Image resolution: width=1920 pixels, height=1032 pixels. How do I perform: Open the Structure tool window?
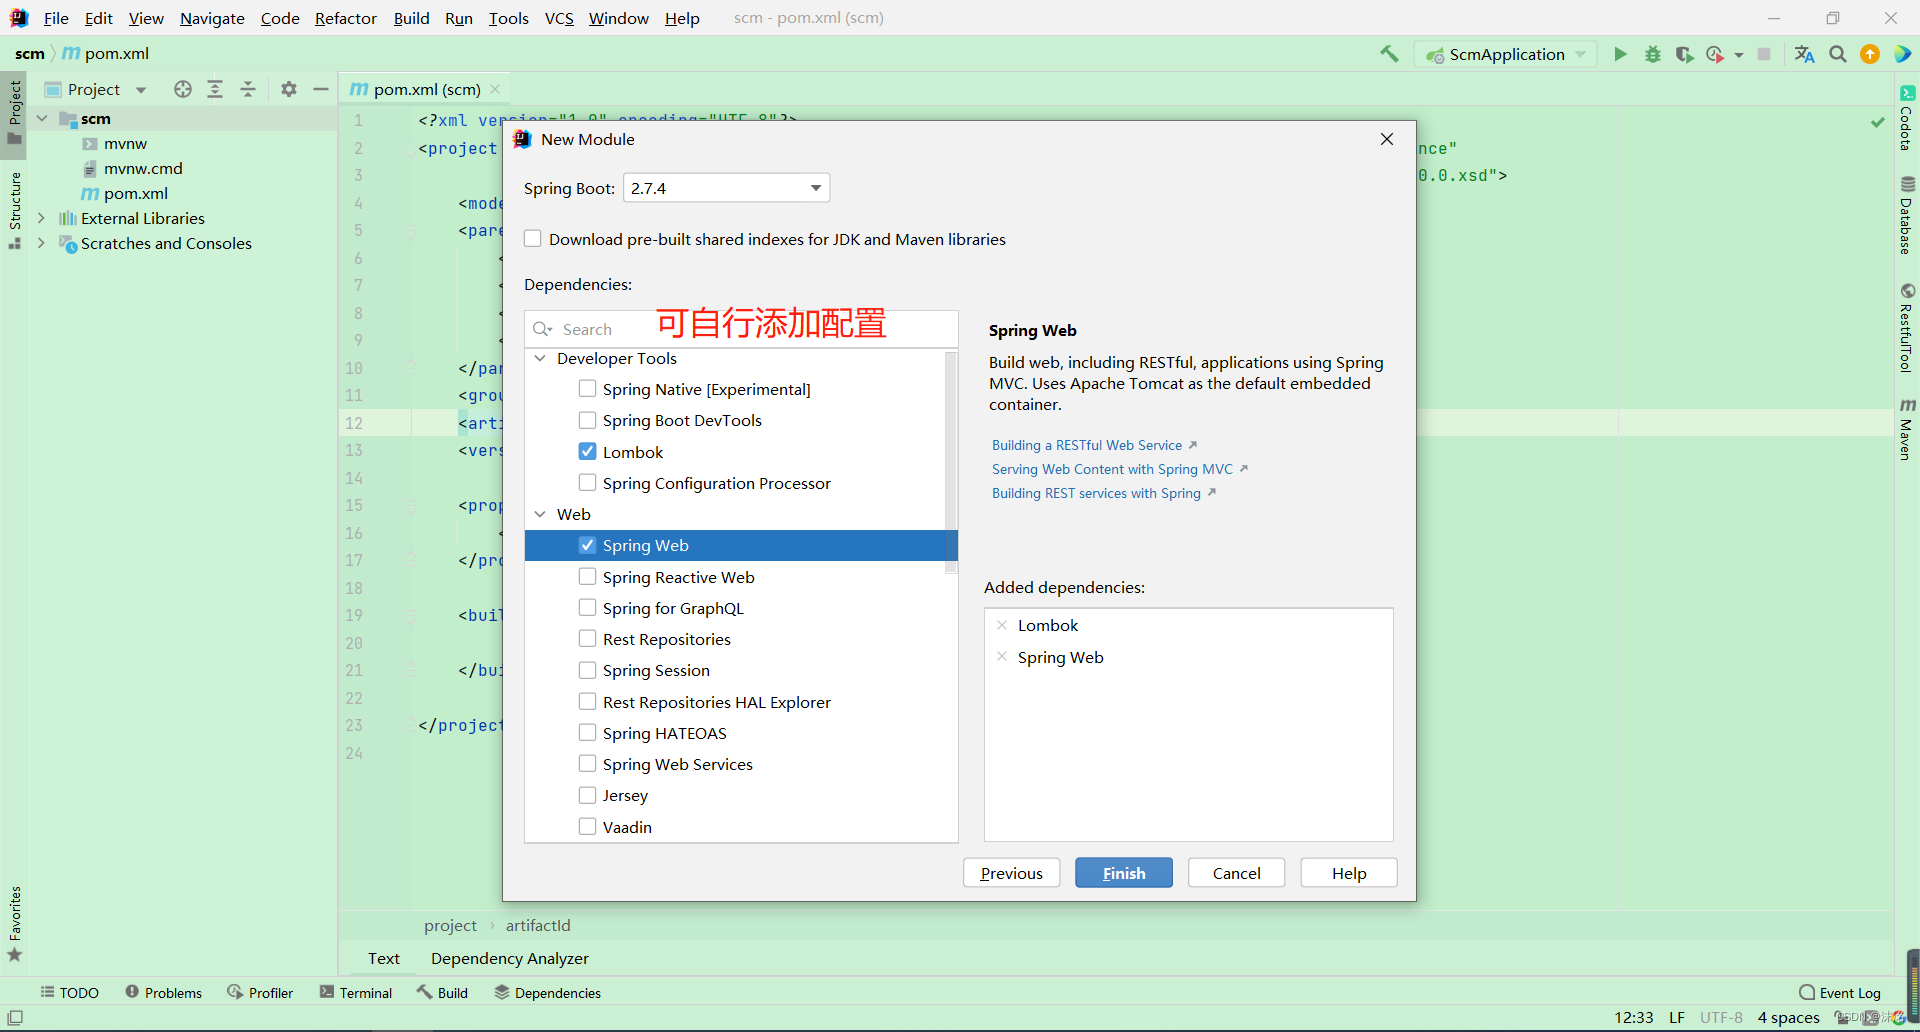14,210
